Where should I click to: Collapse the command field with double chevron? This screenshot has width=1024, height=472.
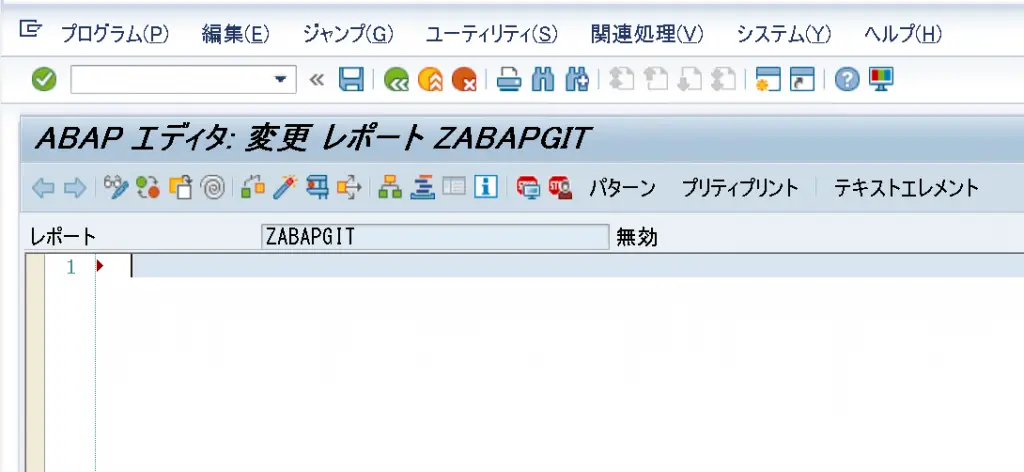316,80
